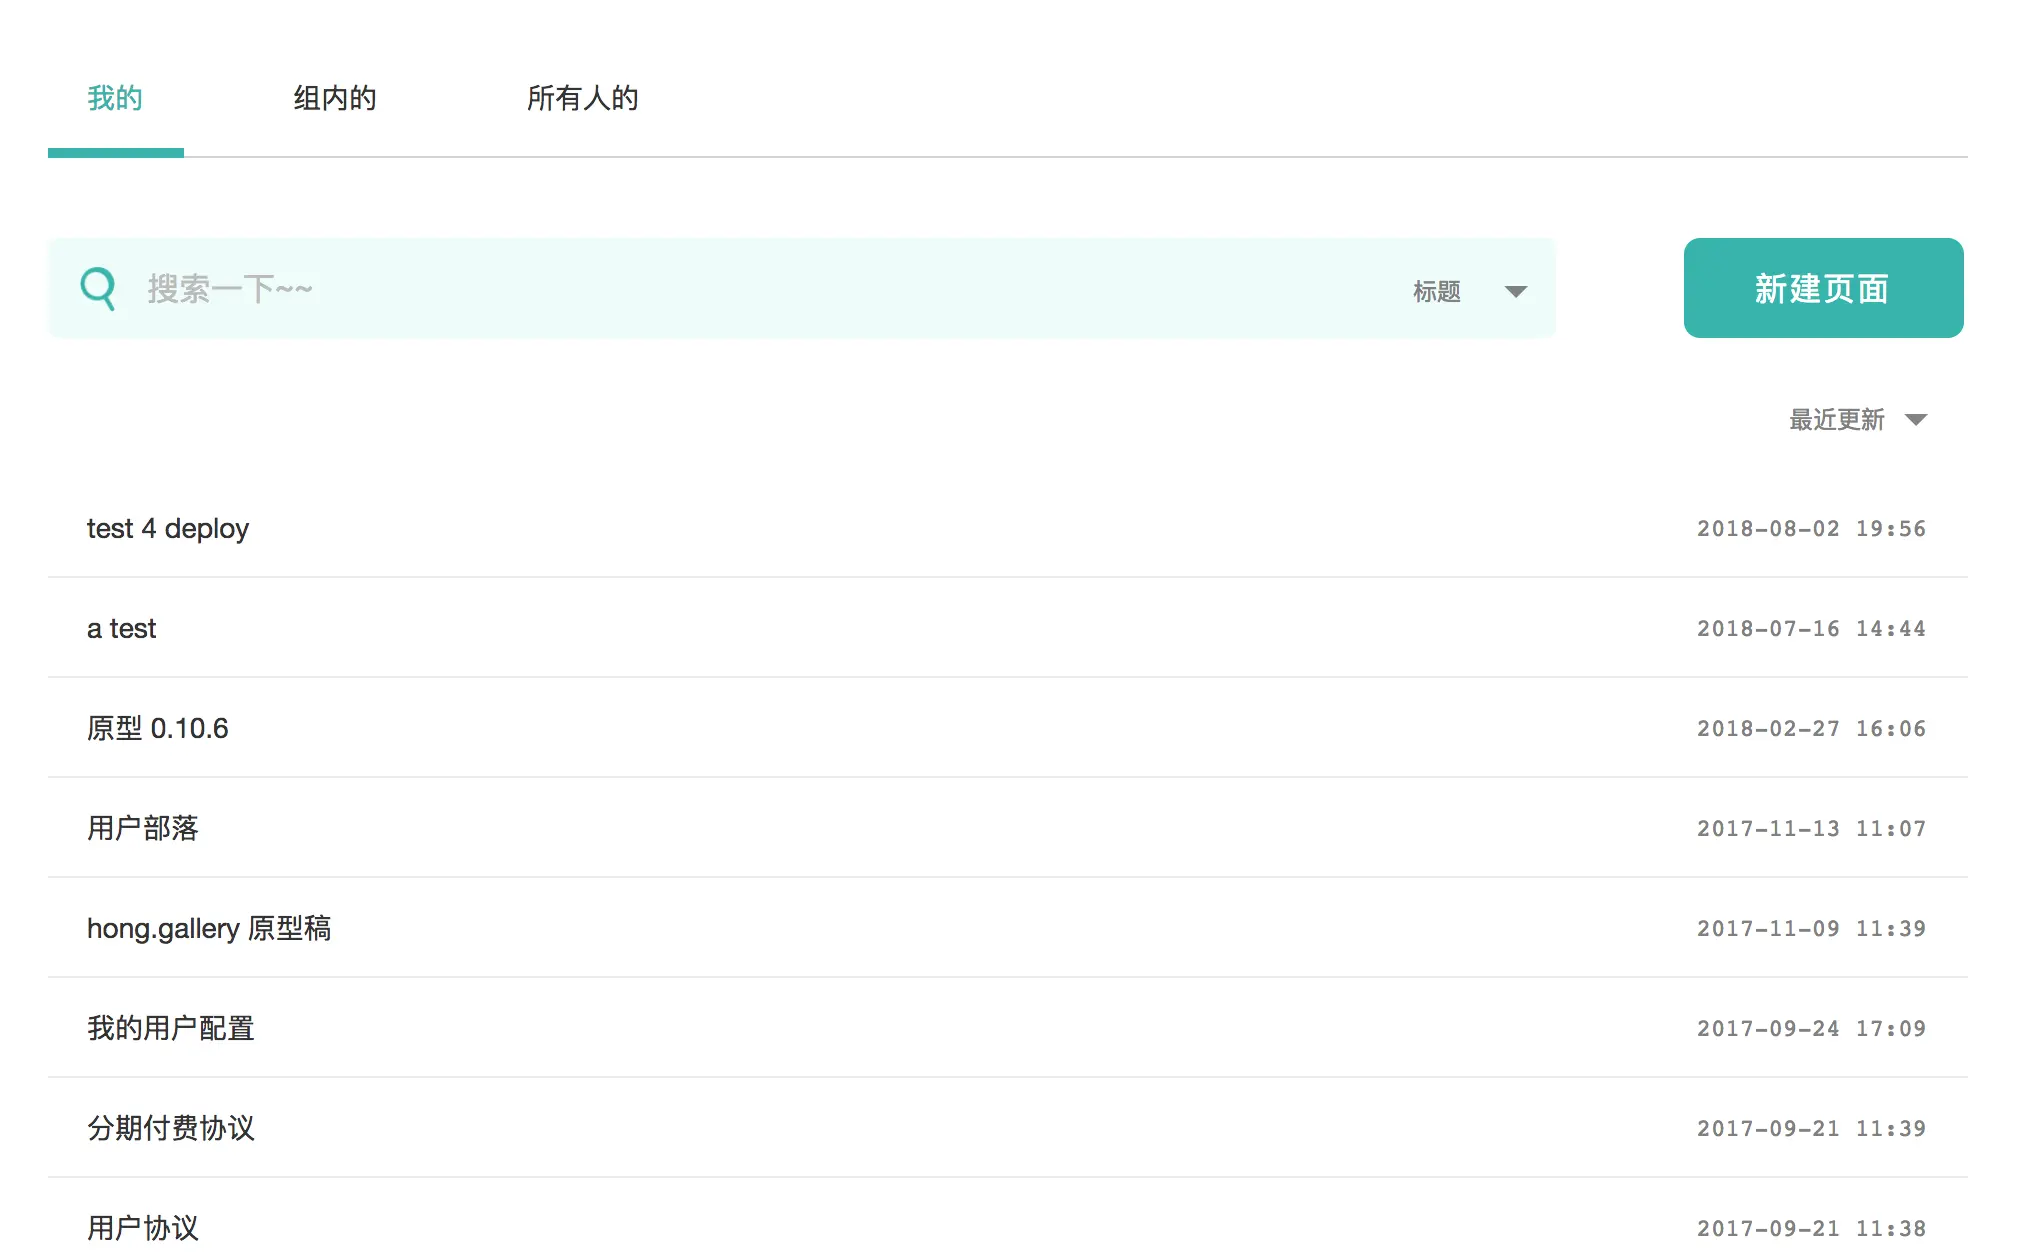Click the search magnifier icon
Screen dimensions: 2022x1260
pyautogui.click(x=98, y=289)
